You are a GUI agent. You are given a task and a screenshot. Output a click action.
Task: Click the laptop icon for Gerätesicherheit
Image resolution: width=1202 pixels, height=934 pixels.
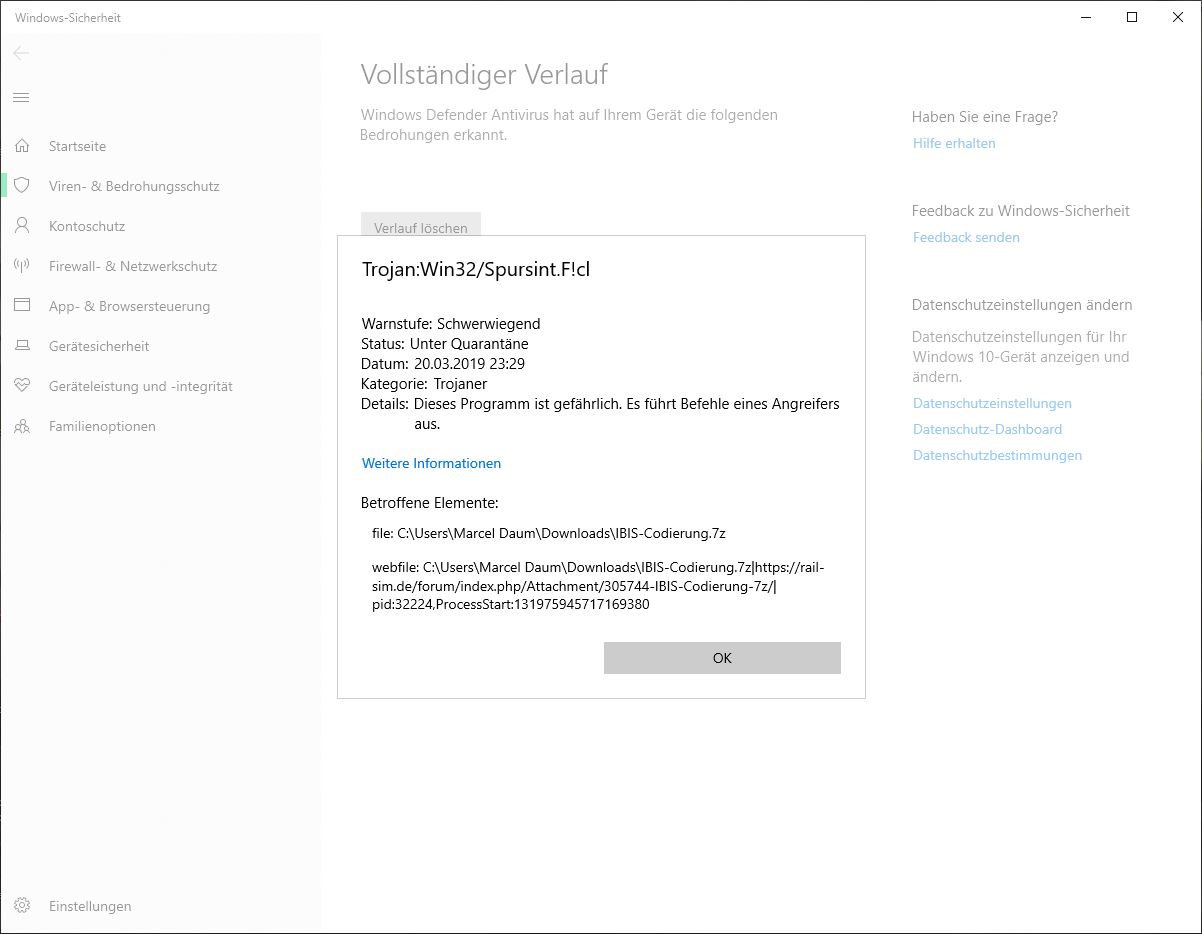click(x=22, y=346)
